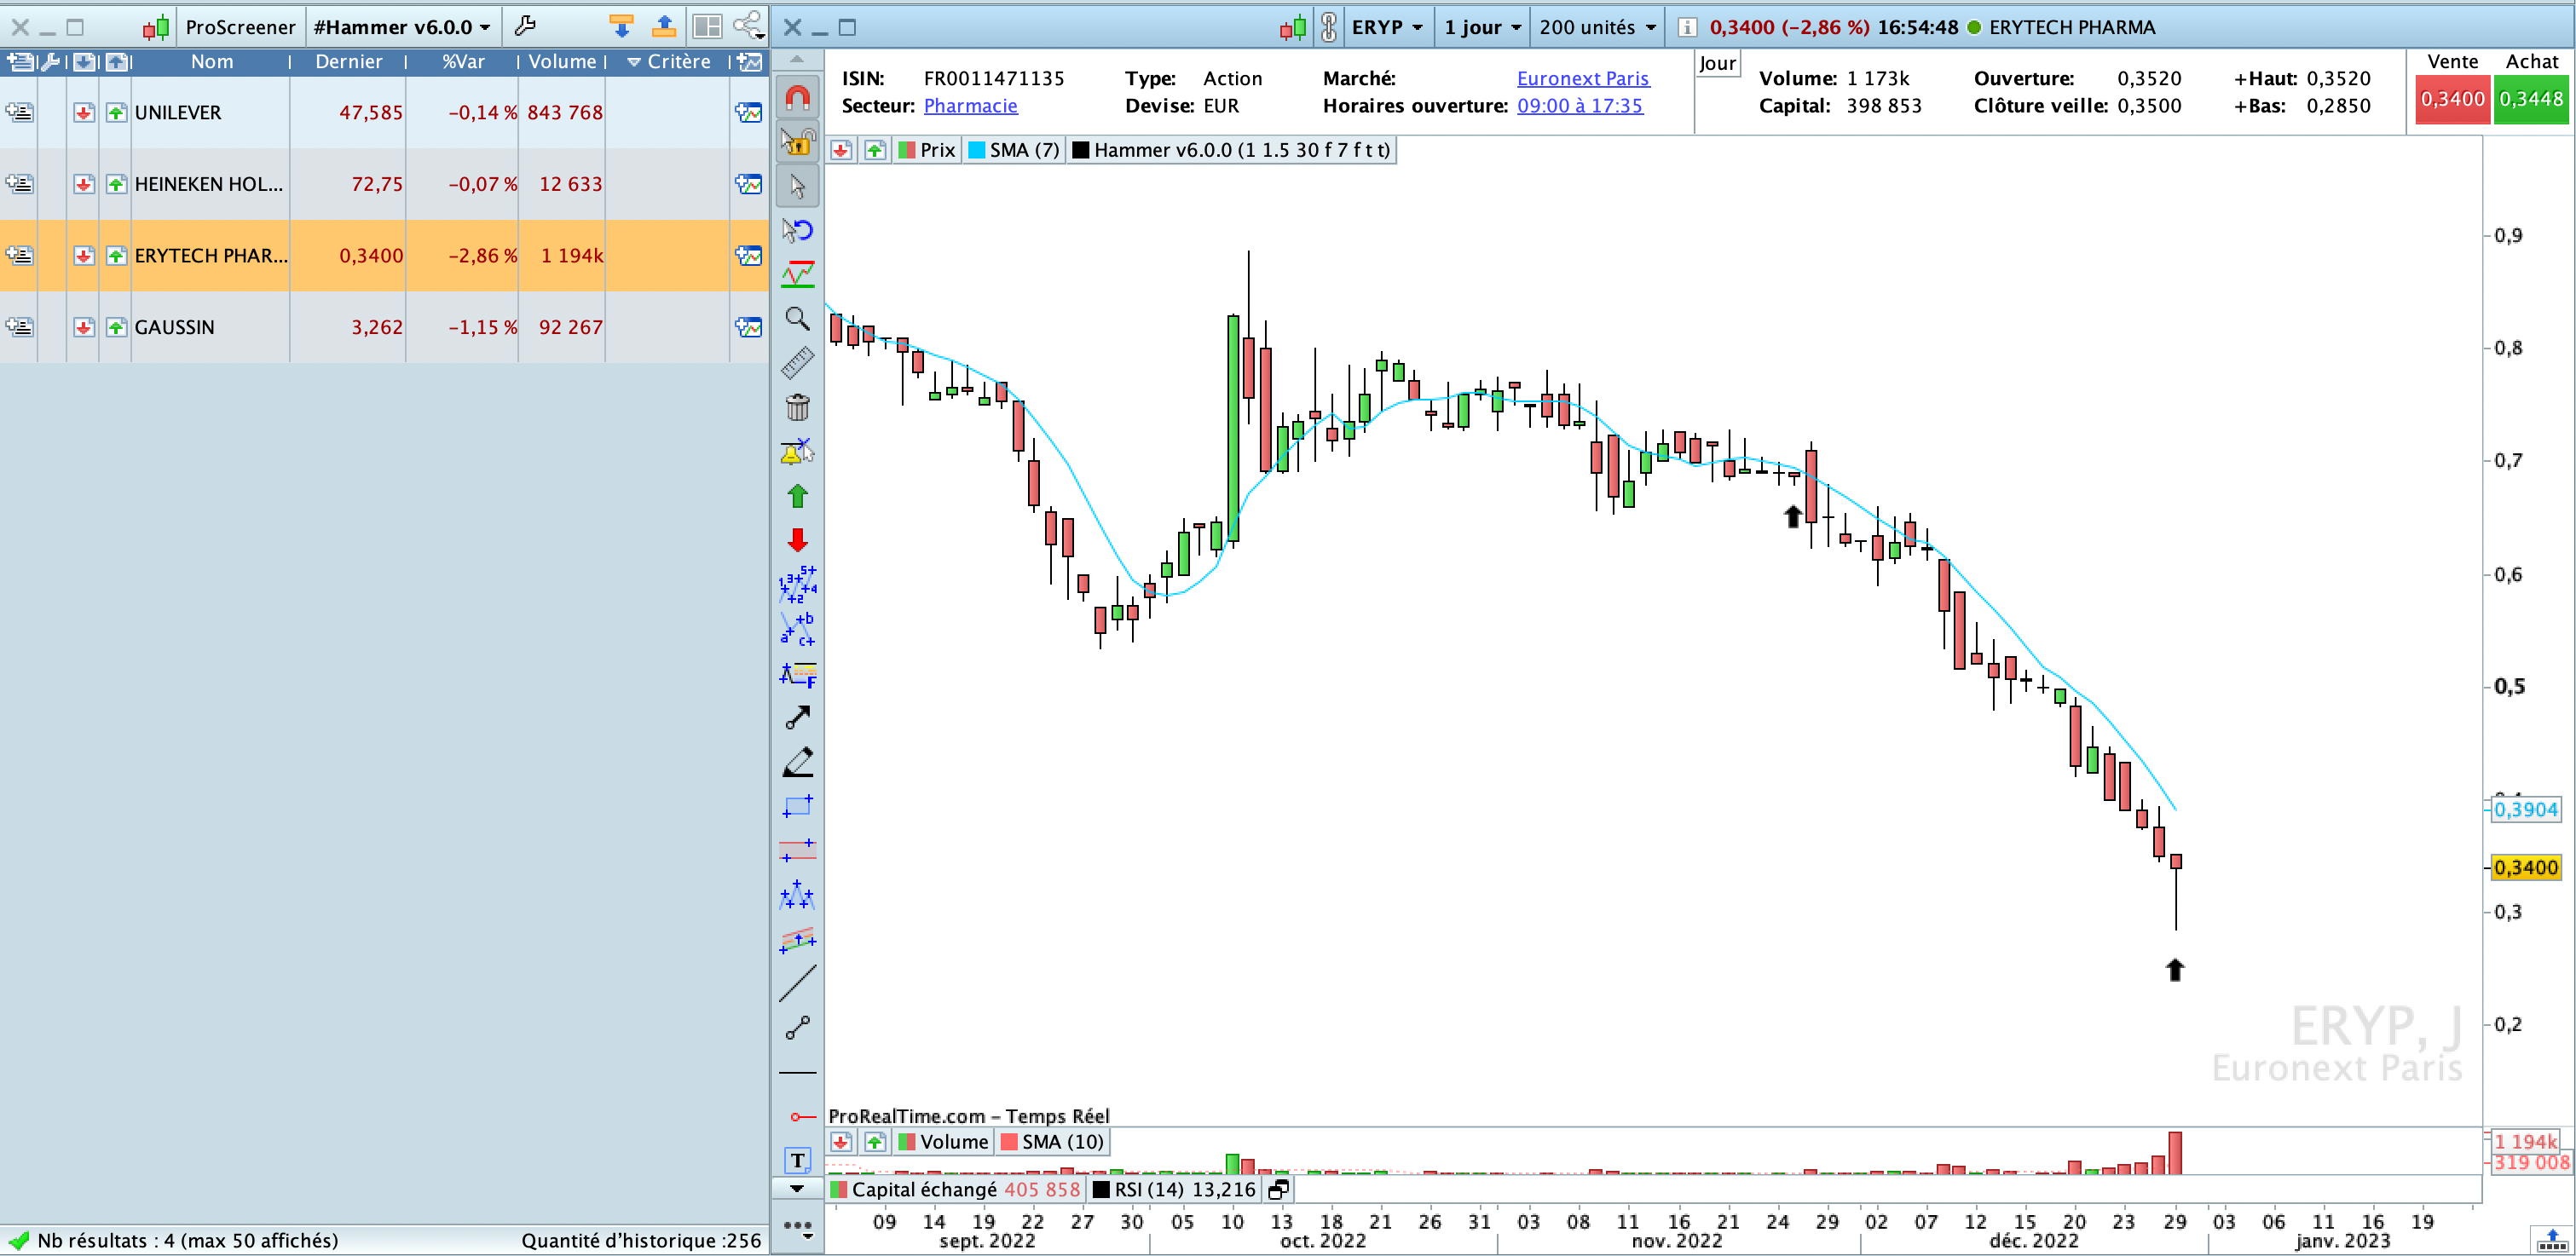This screenshot has height=1256, width=2576.
Task: Toggle the lock drawing tool
Action: (797, 142)
